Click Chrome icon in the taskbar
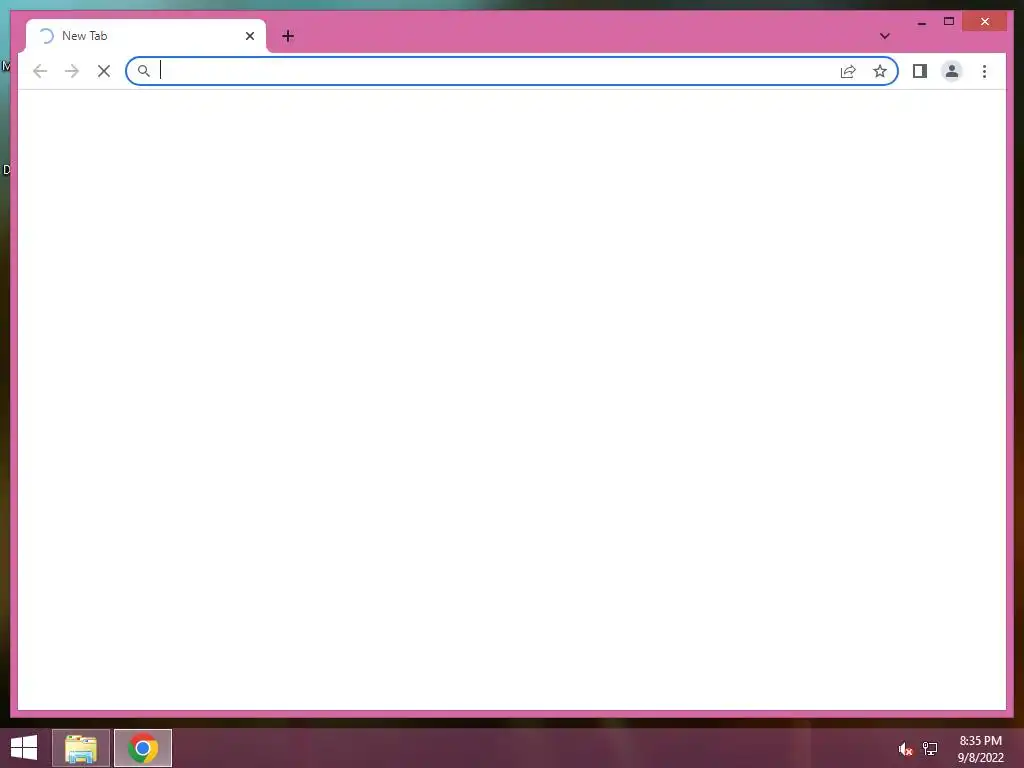 (143, 748)
